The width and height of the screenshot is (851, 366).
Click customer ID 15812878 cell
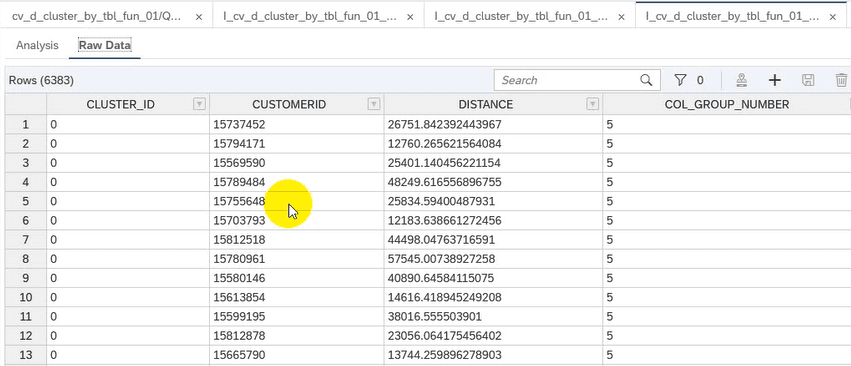tap(297, 336)
